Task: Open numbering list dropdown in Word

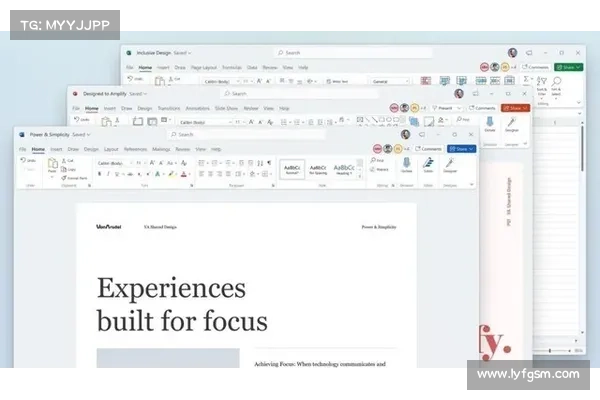Action: tap(216, 163)
